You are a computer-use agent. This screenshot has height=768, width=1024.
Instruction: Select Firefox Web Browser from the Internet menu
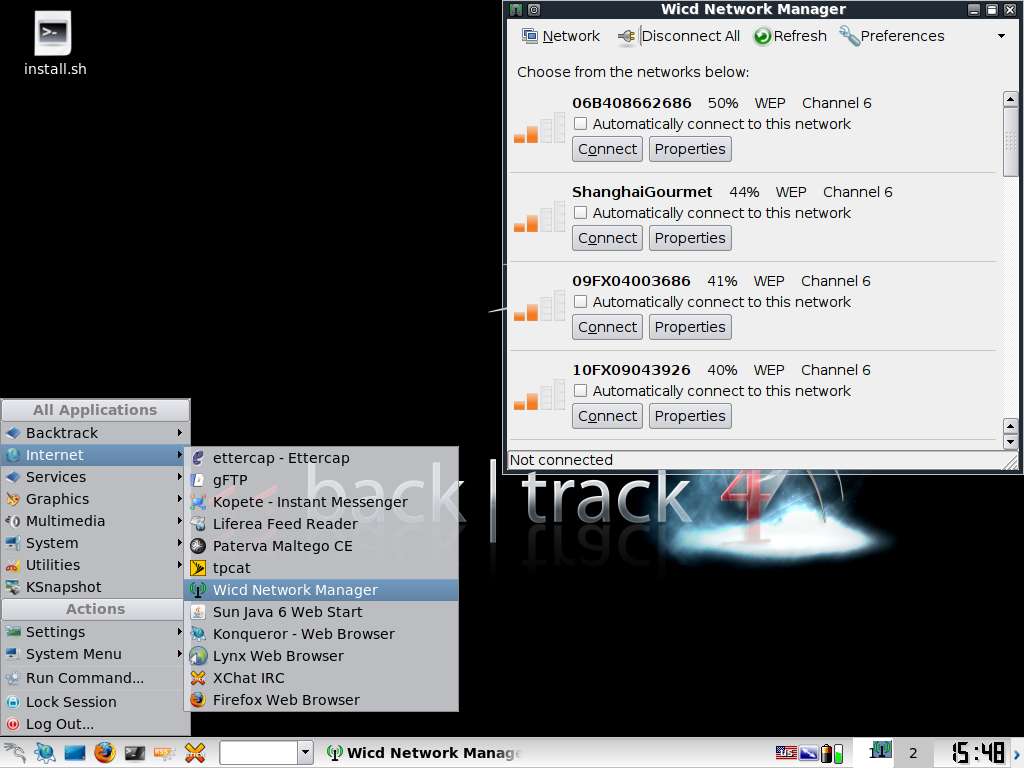(287, 699)
